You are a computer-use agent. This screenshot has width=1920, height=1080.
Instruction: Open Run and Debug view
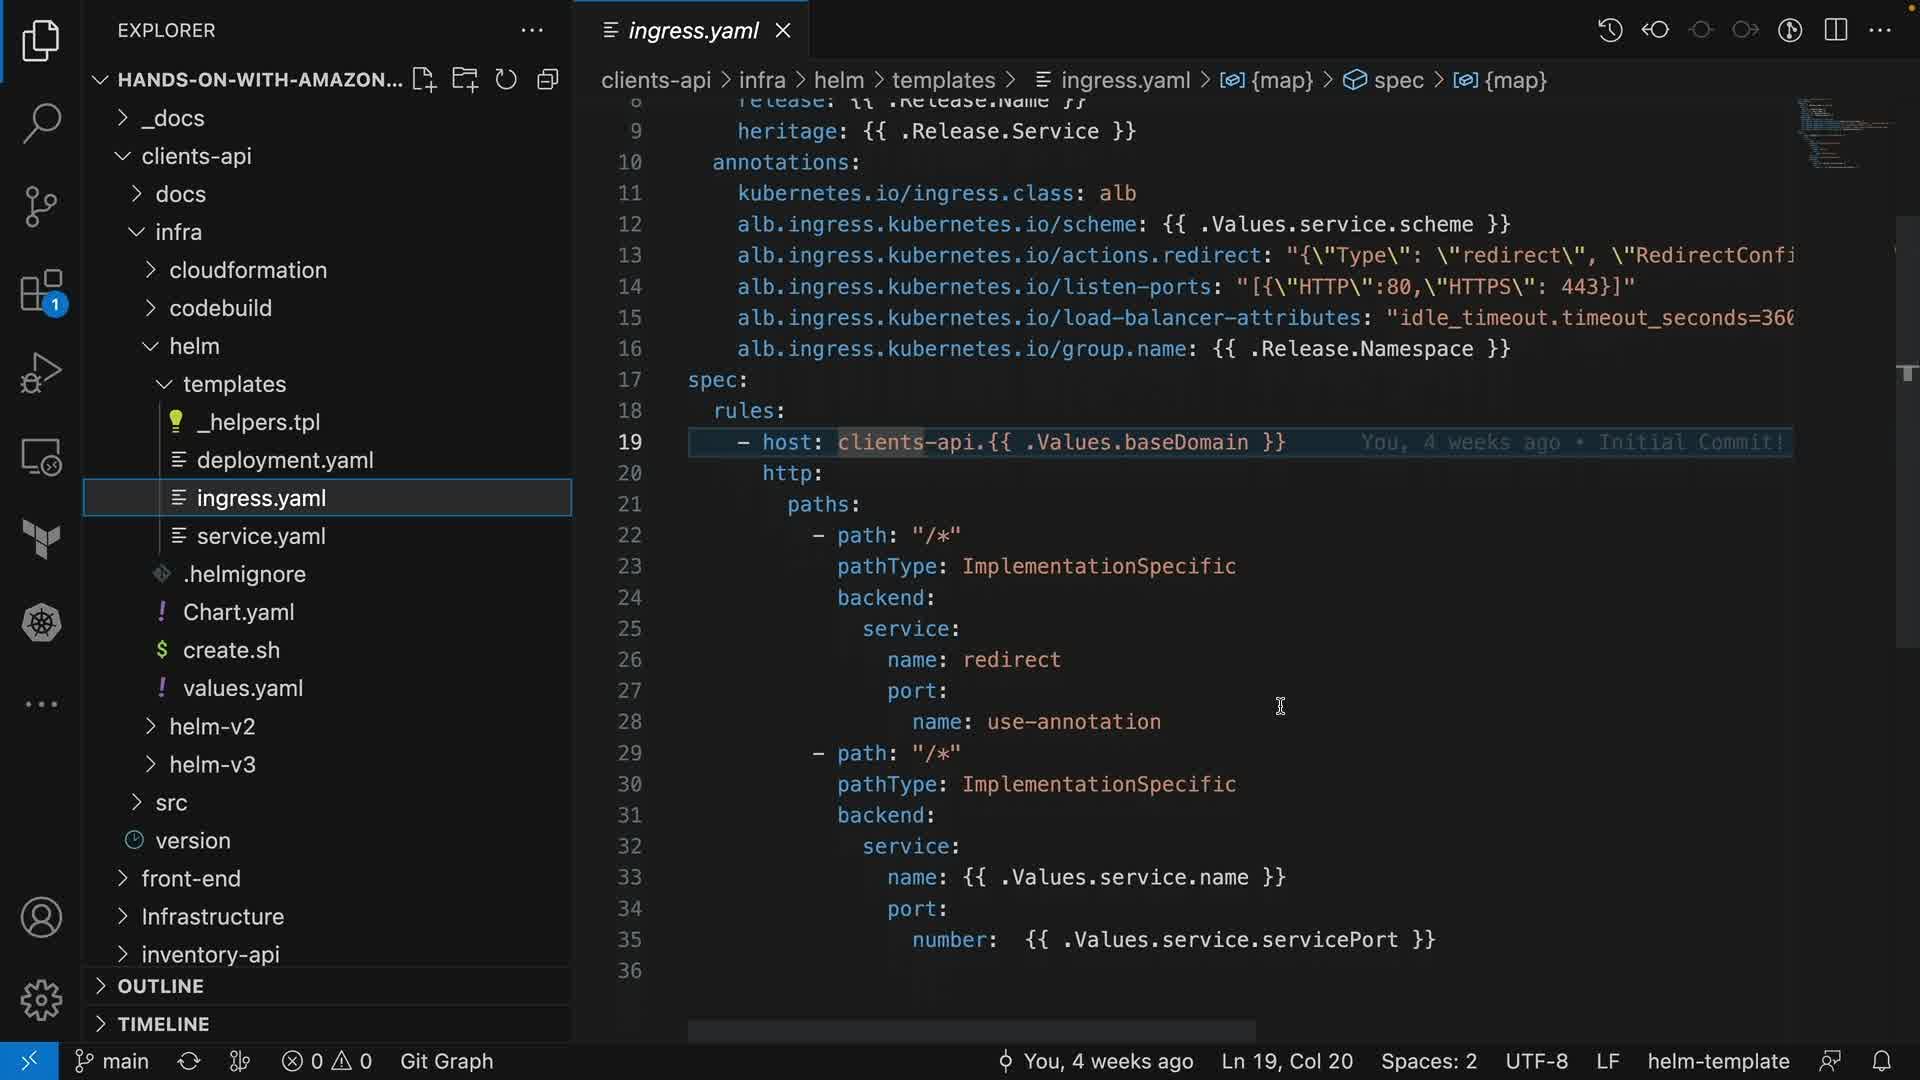pos(41,373)
